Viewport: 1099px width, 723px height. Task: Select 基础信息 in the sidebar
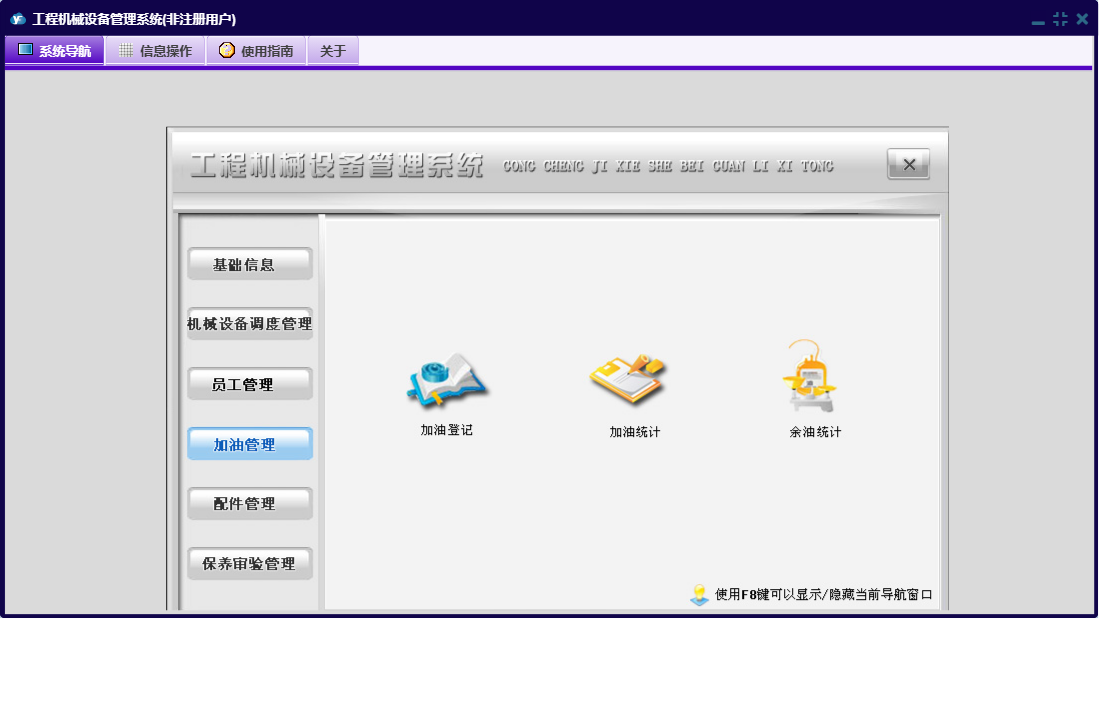tap(250, 264)
